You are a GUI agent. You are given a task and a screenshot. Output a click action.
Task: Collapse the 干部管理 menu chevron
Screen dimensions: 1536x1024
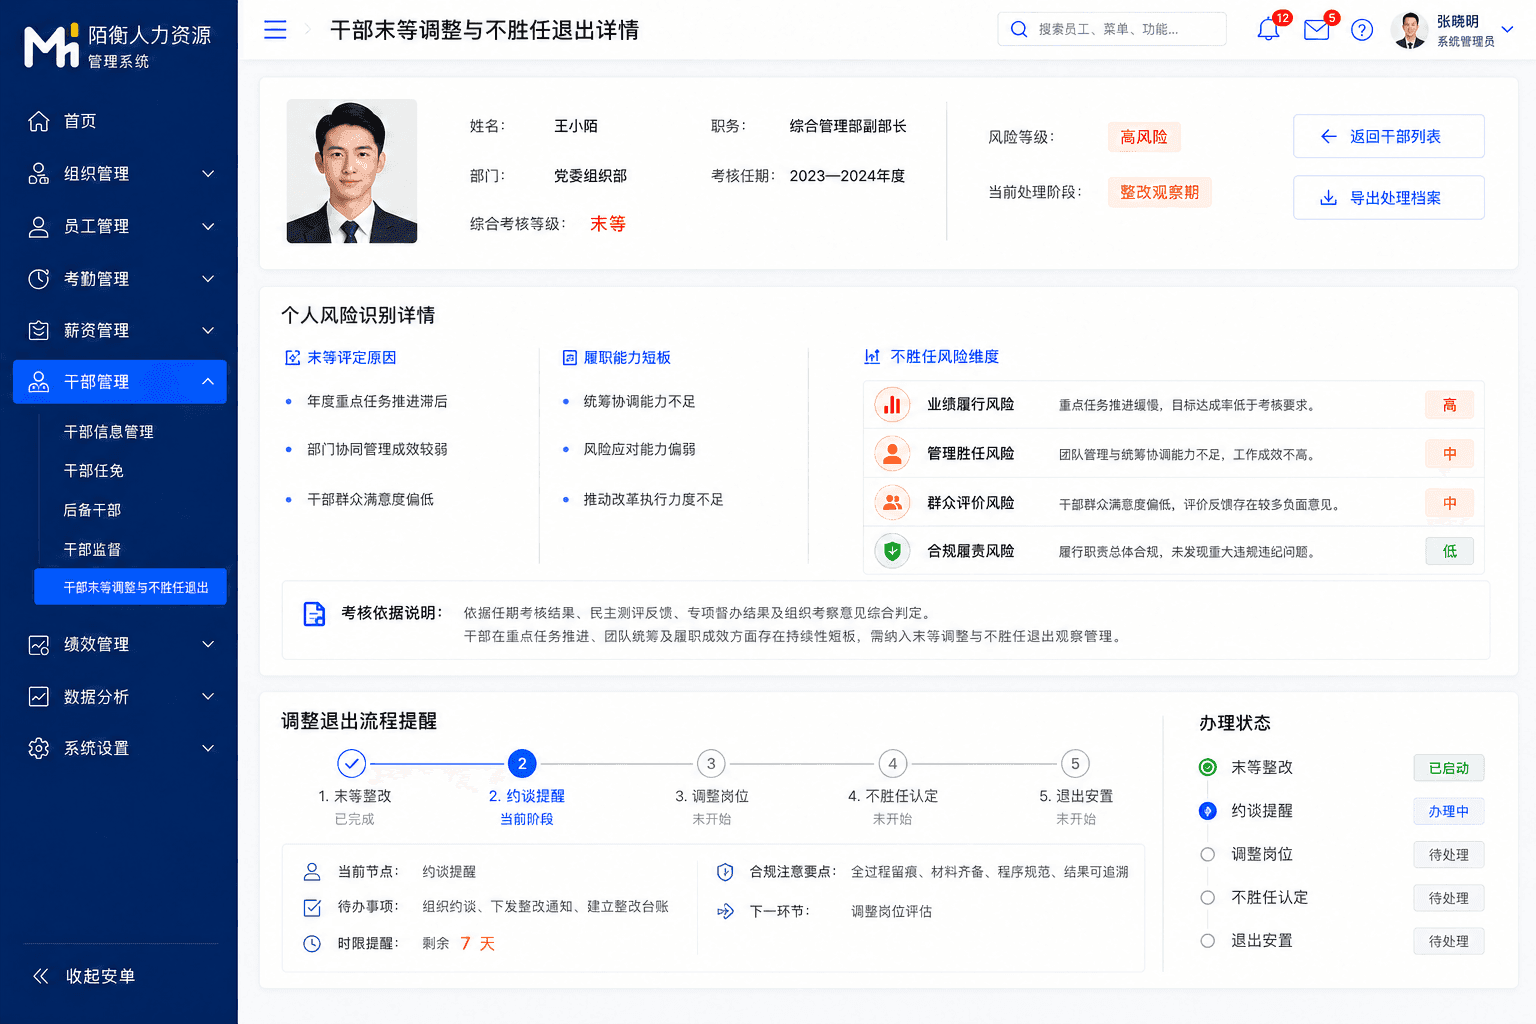208,381
